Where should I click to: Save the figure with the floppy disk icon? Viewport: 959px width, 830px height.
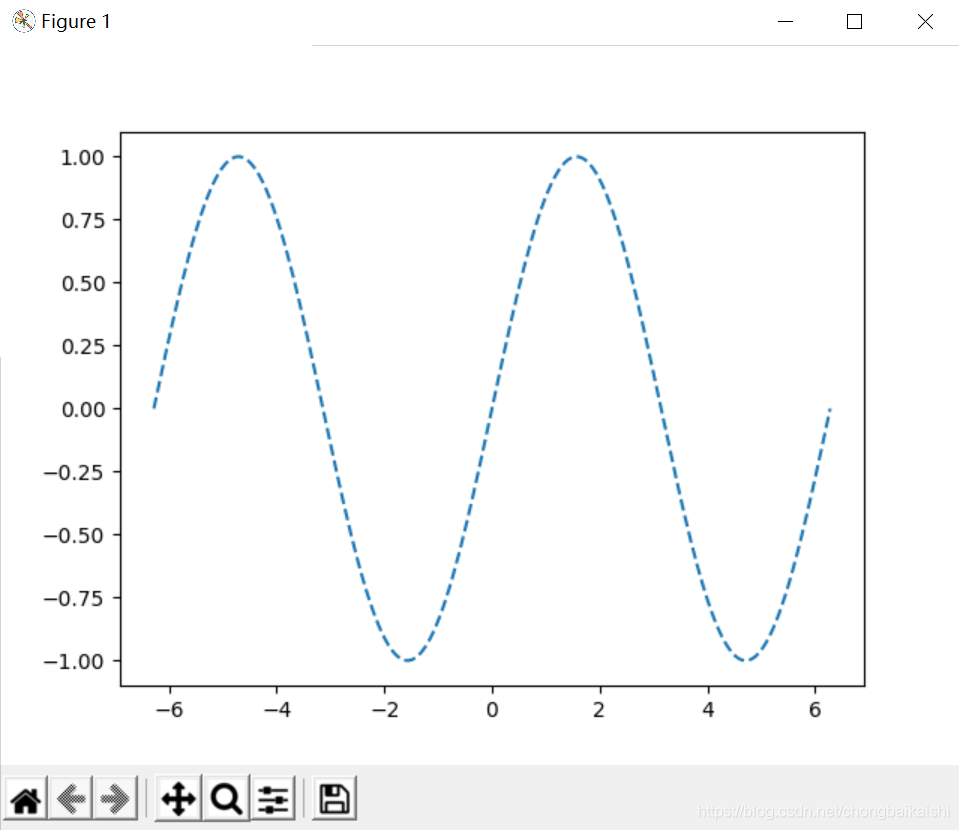[335, 799]
